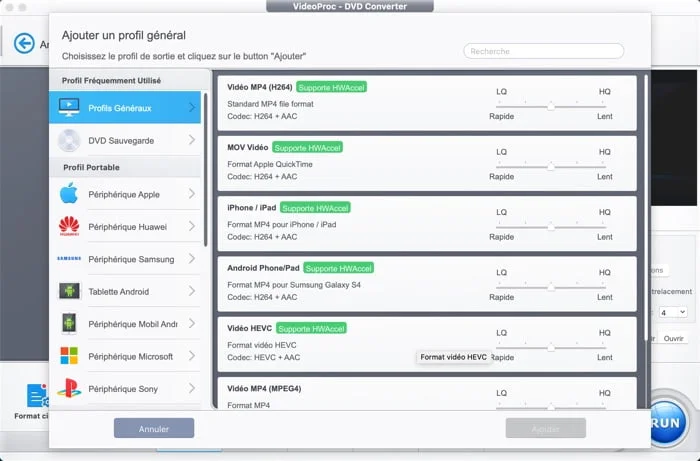
Task: Click 'Standard MP4 file format' description
Action: click(x=271, y=104)
